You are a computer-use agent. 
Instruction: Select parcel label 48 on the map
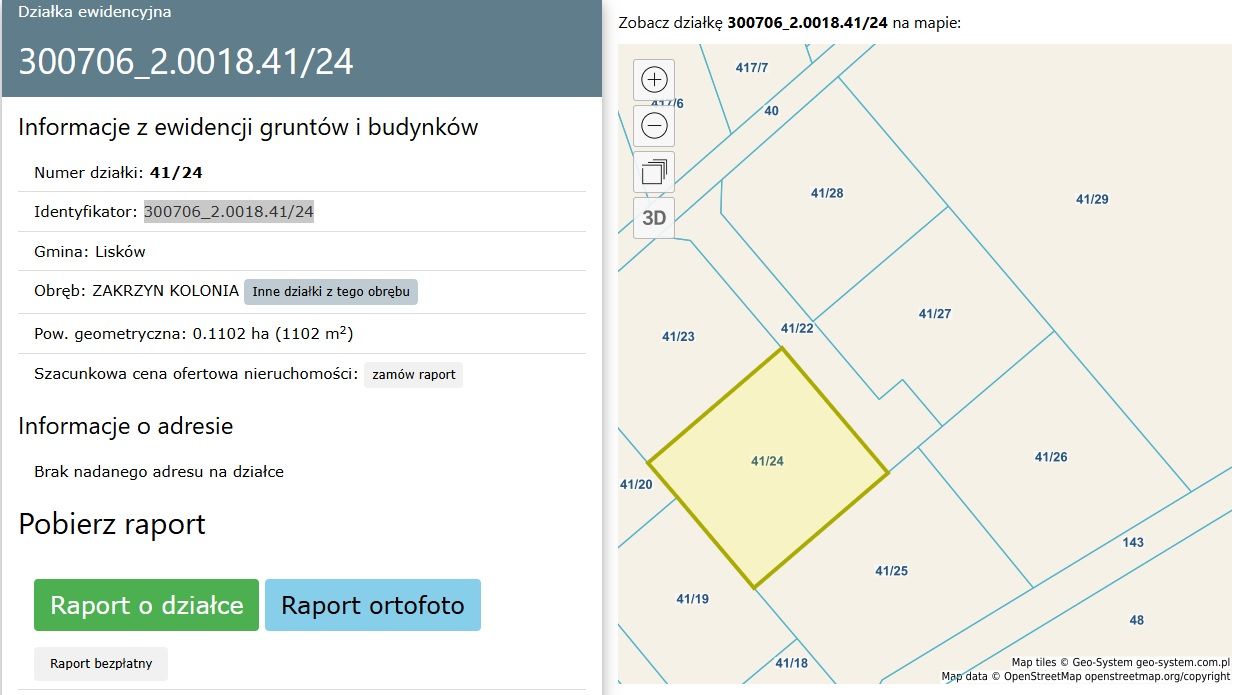1136,620
